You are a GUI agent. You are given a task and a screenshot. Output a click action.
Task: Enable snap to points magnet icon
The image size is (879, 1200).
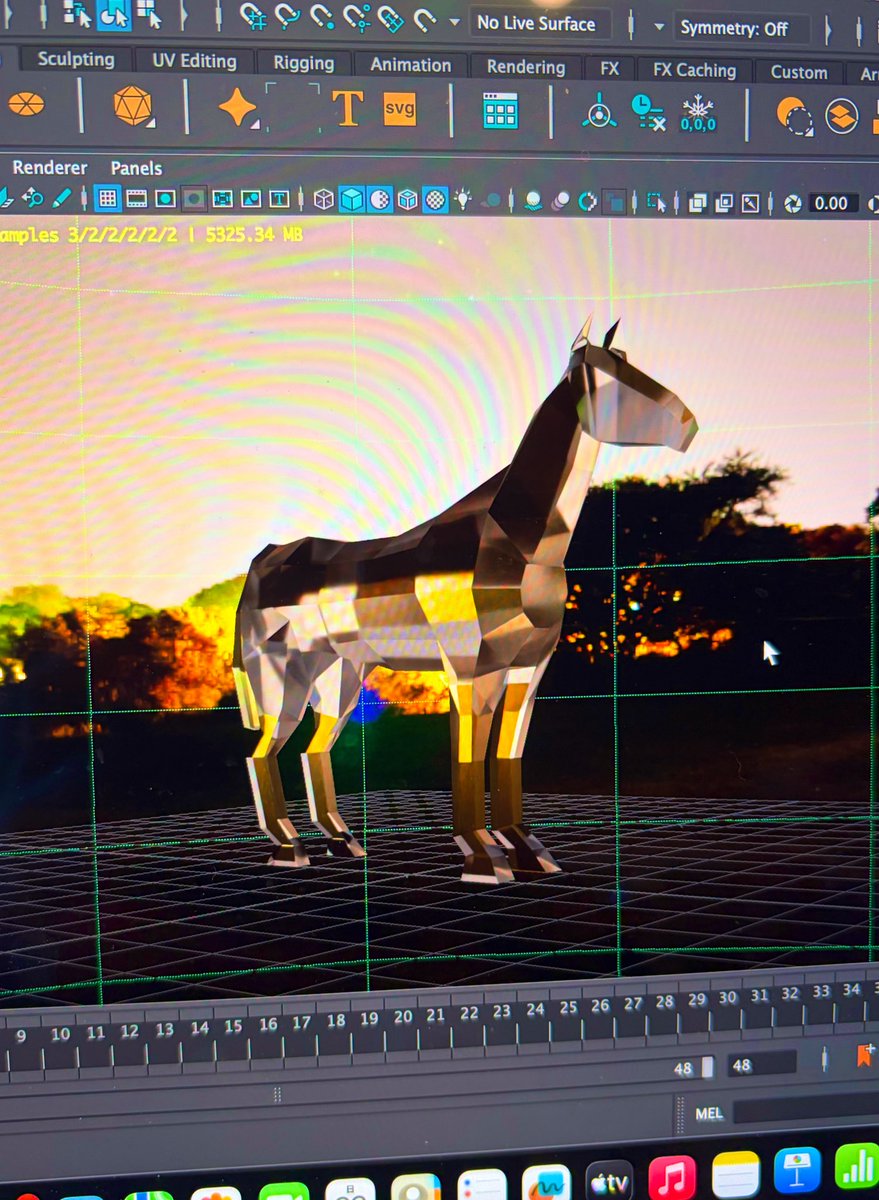(x=322, y=17)
